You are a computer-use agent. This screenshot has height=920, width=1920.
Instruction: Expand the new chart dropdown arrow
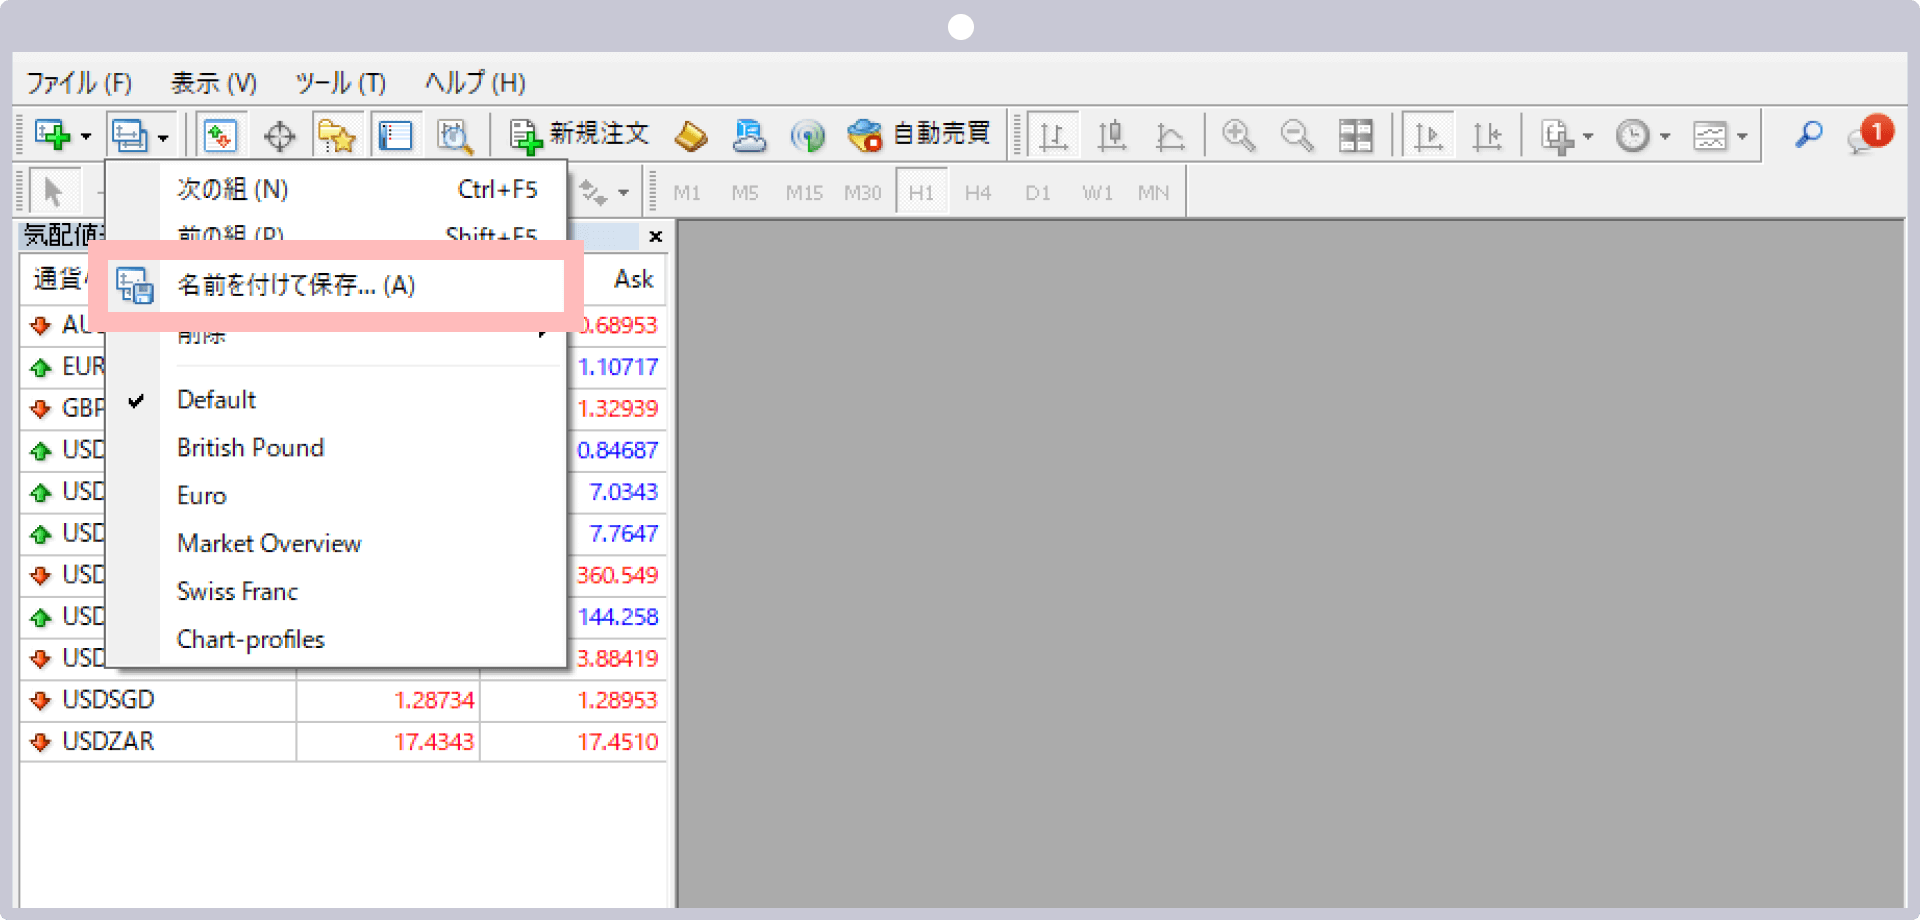[86, 136]
